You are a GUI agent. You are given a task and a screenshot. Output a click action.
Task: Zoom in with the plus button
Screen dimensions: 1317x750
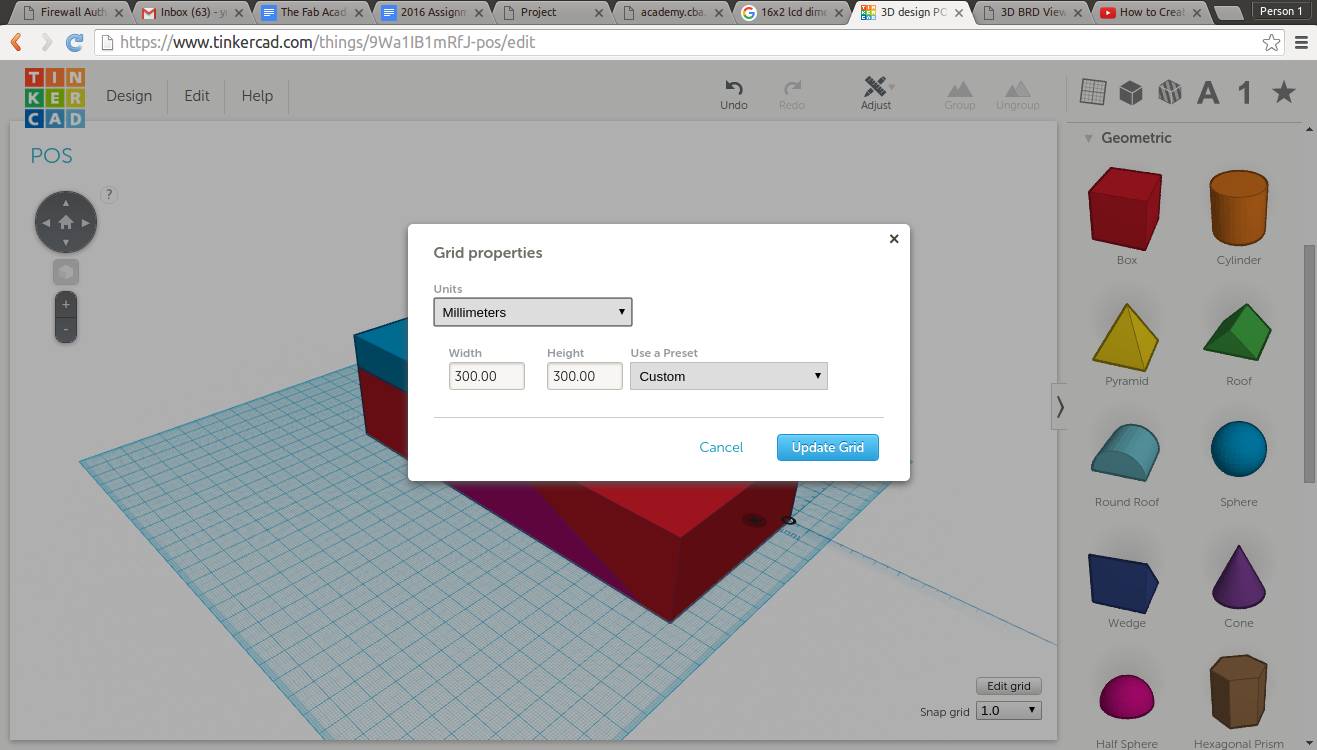click(x=66, y=304)
